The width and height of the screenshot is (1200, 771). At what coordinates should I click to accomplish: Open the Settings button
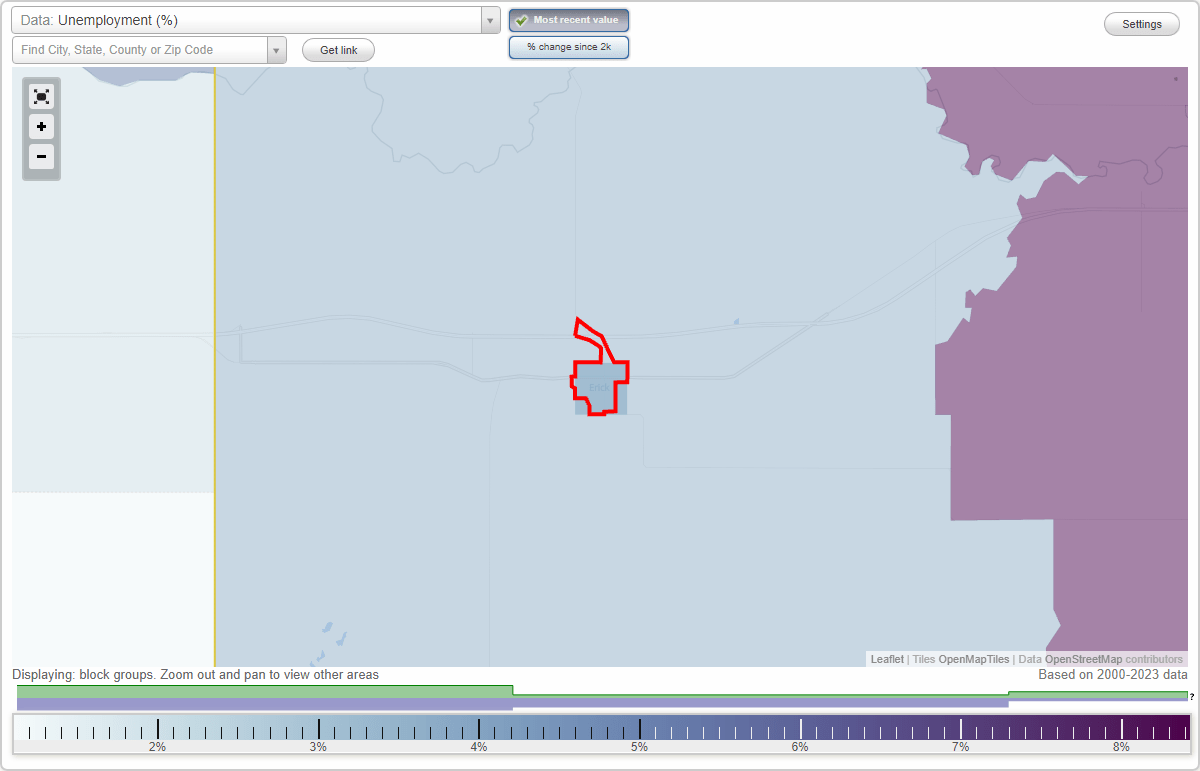pyautogui.click(x=1142, y=25)
